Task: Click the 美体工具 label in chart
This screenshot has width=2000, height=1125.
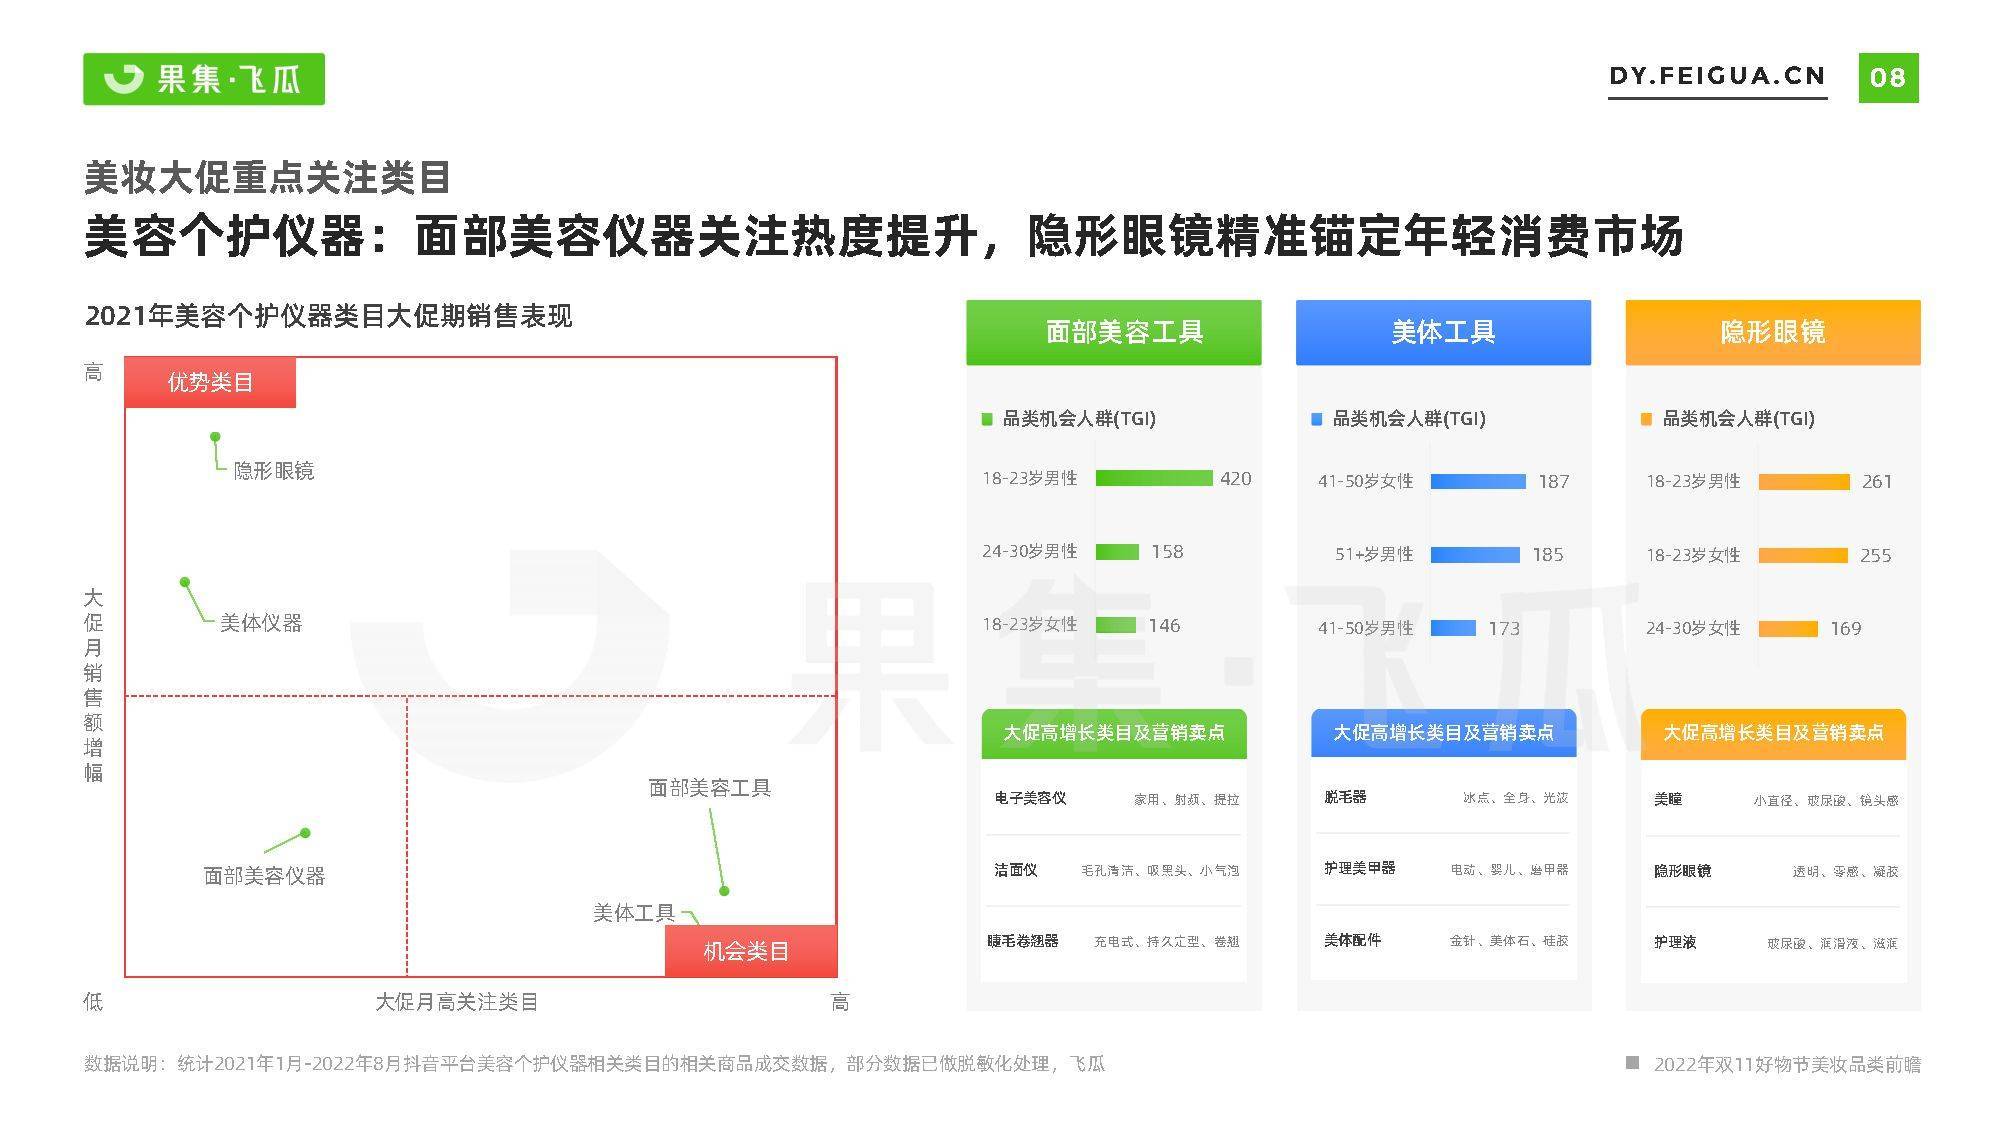Action: pyautogui.click(x=634, y=913)
